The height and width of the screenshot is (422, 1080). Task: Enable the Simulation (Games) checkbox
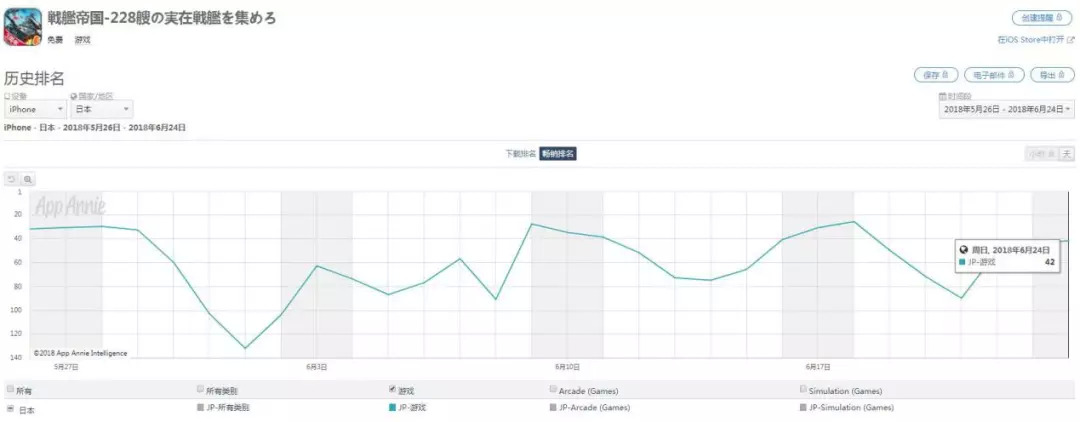[803, 389]
